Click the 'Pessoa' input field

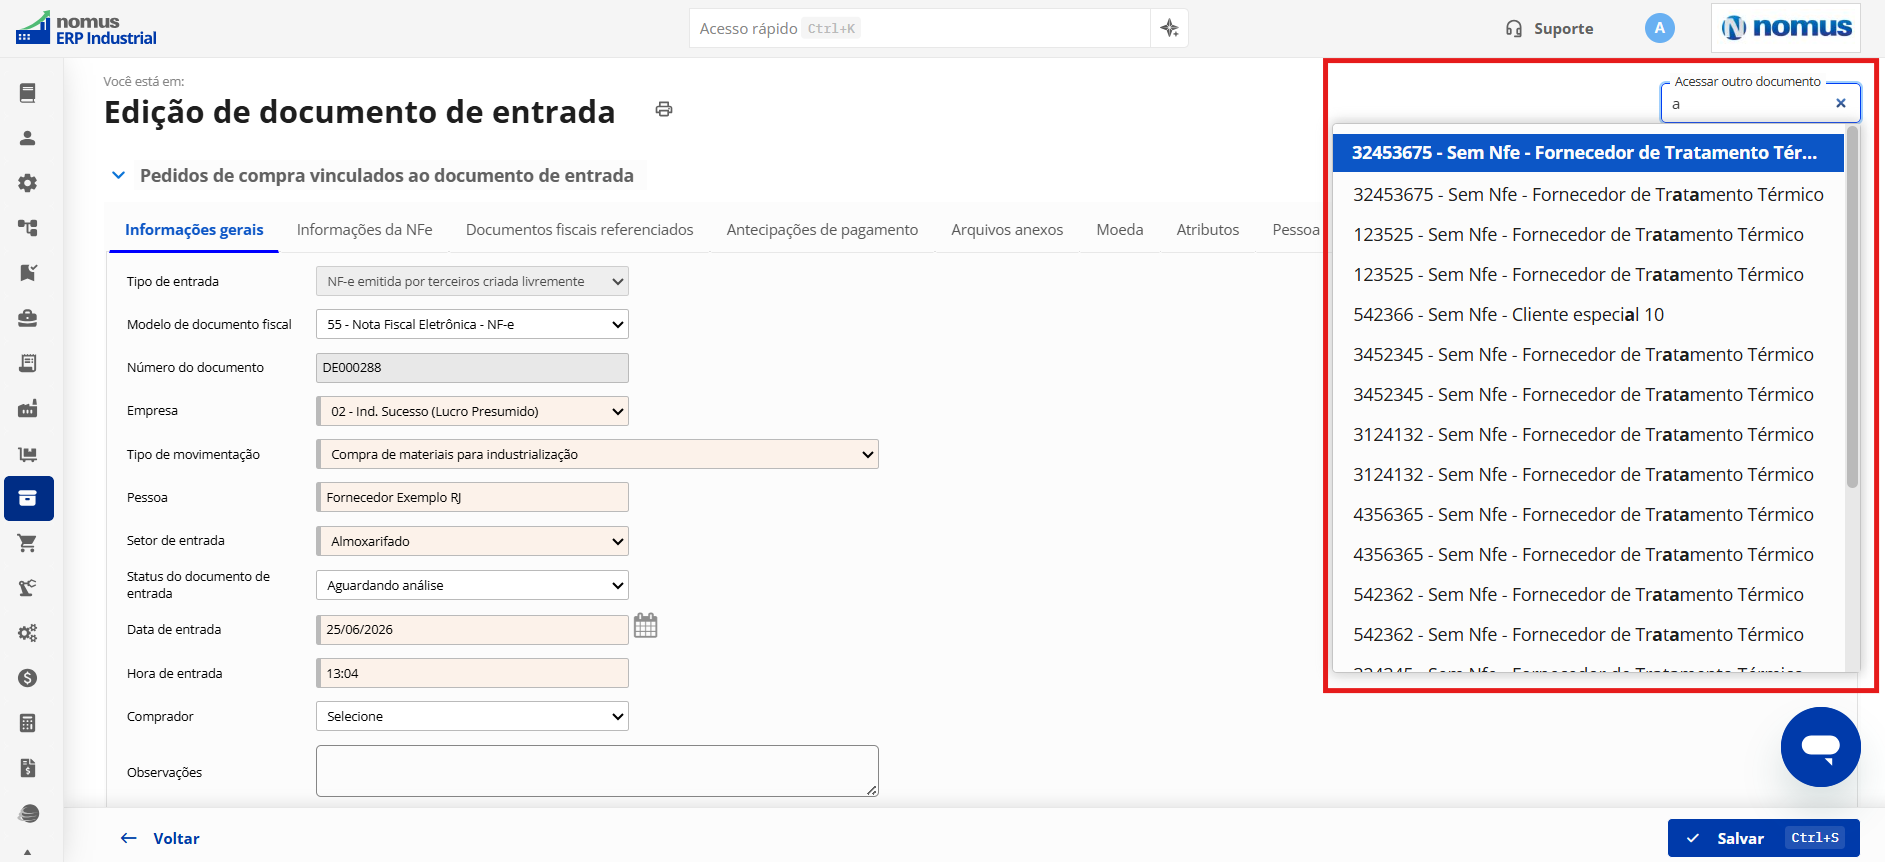coord(472,497)
